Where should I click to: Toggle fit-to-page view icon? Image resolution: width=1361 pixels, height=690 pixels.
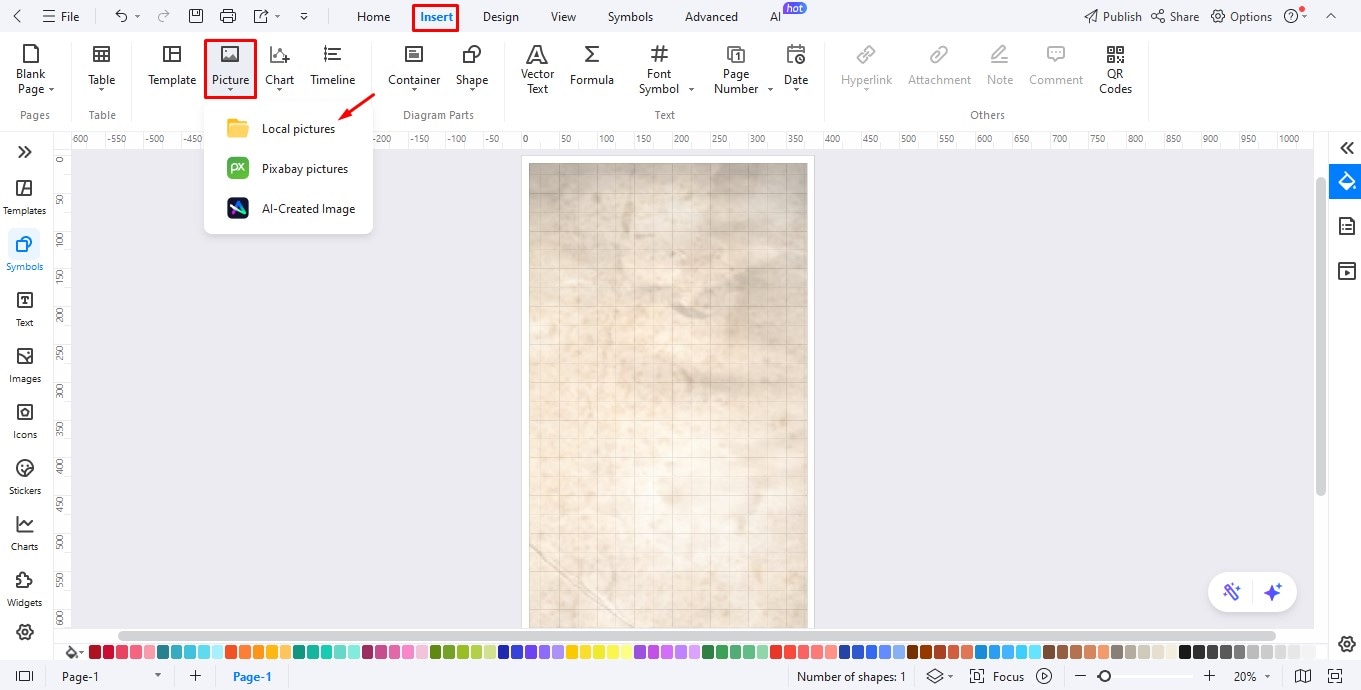1334,676
